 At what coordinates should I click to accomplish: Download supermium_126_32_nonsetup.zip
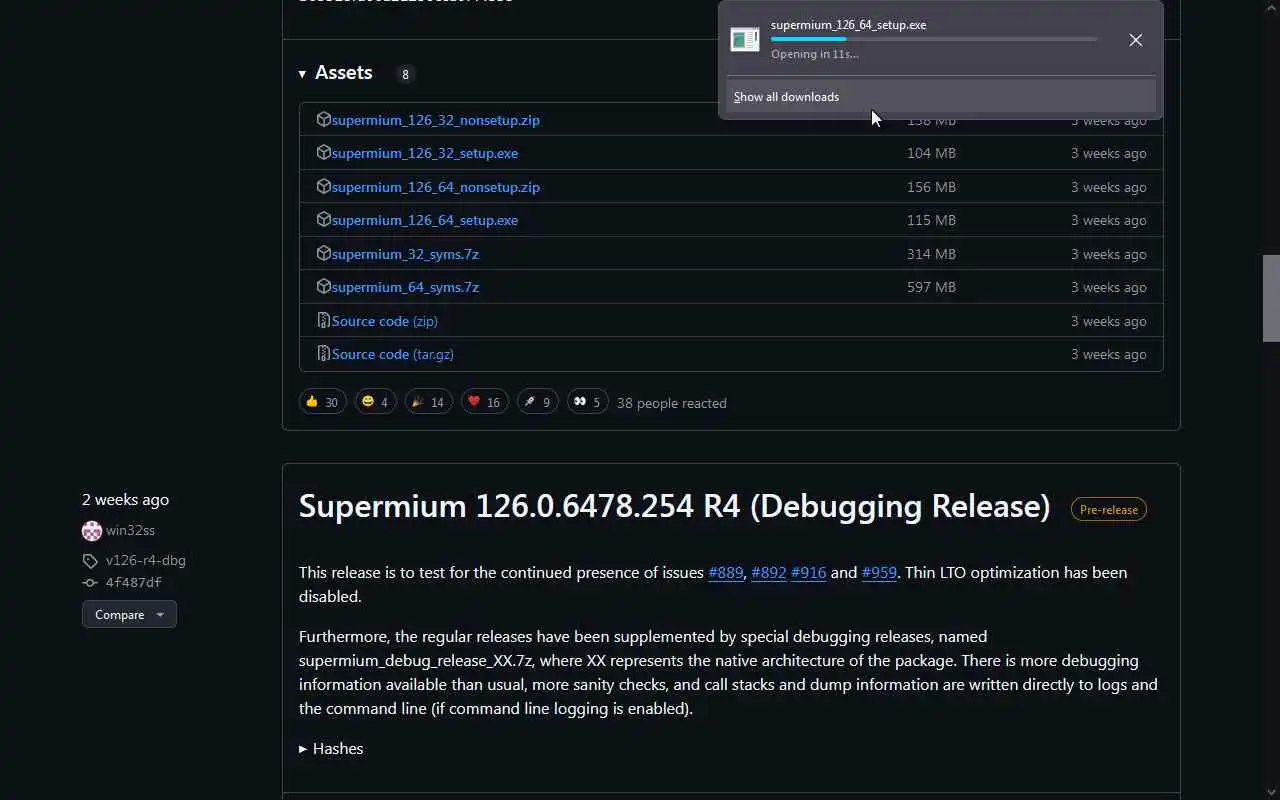pos(436,120)
